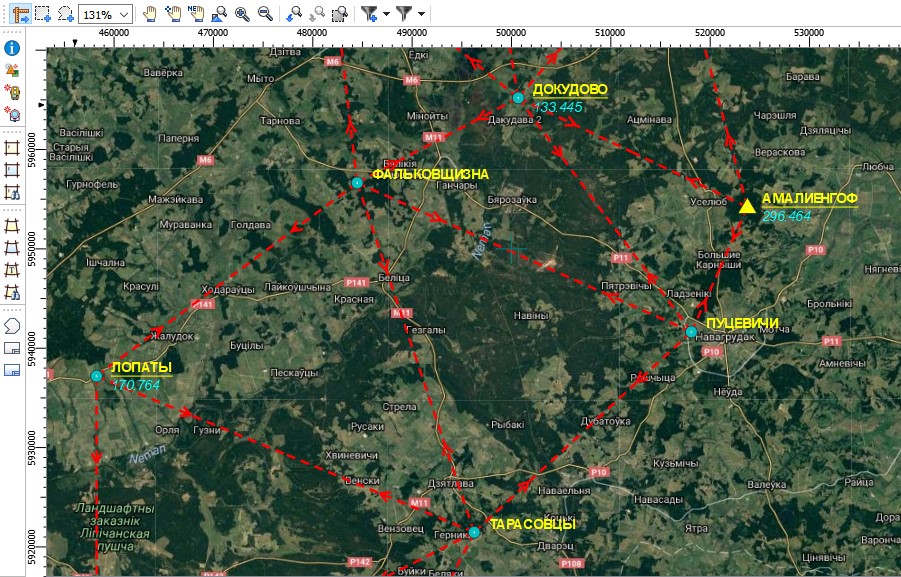Activate the pan hand tool
Image resolution: width=901 pixels, height=577 pixels.
149,14
